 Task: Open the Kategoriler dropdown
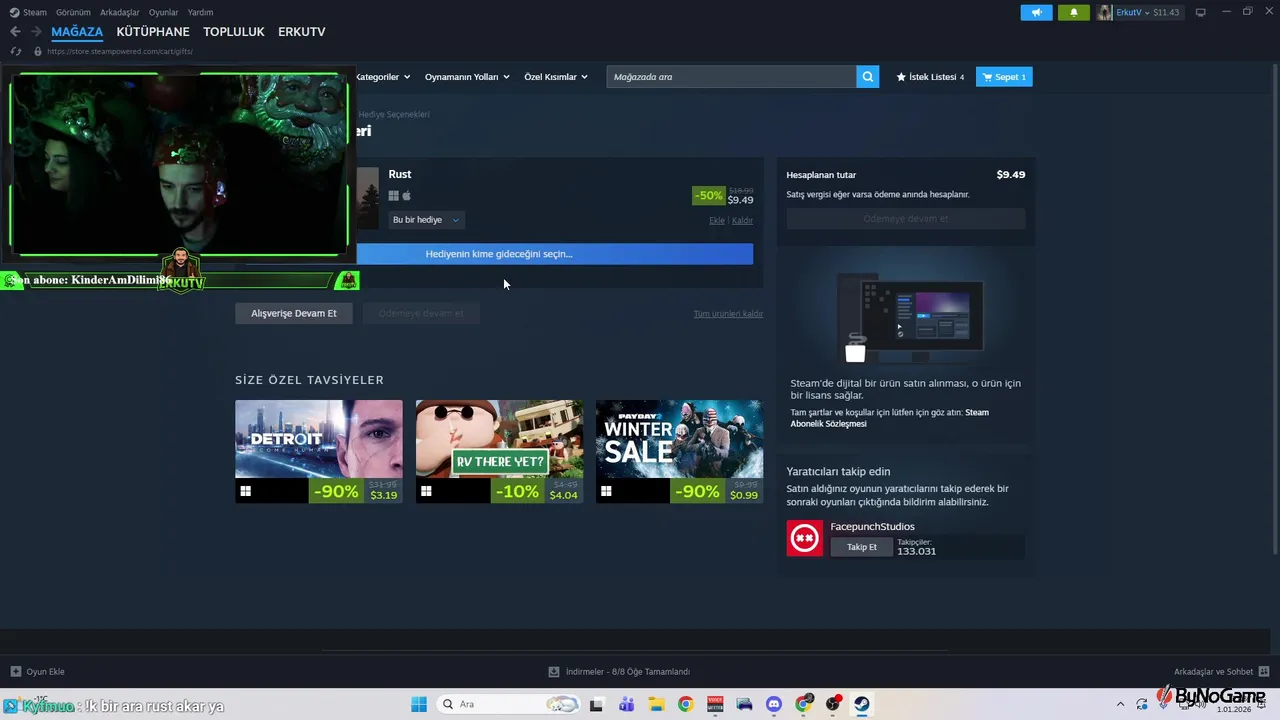click(x=382, y=77)
